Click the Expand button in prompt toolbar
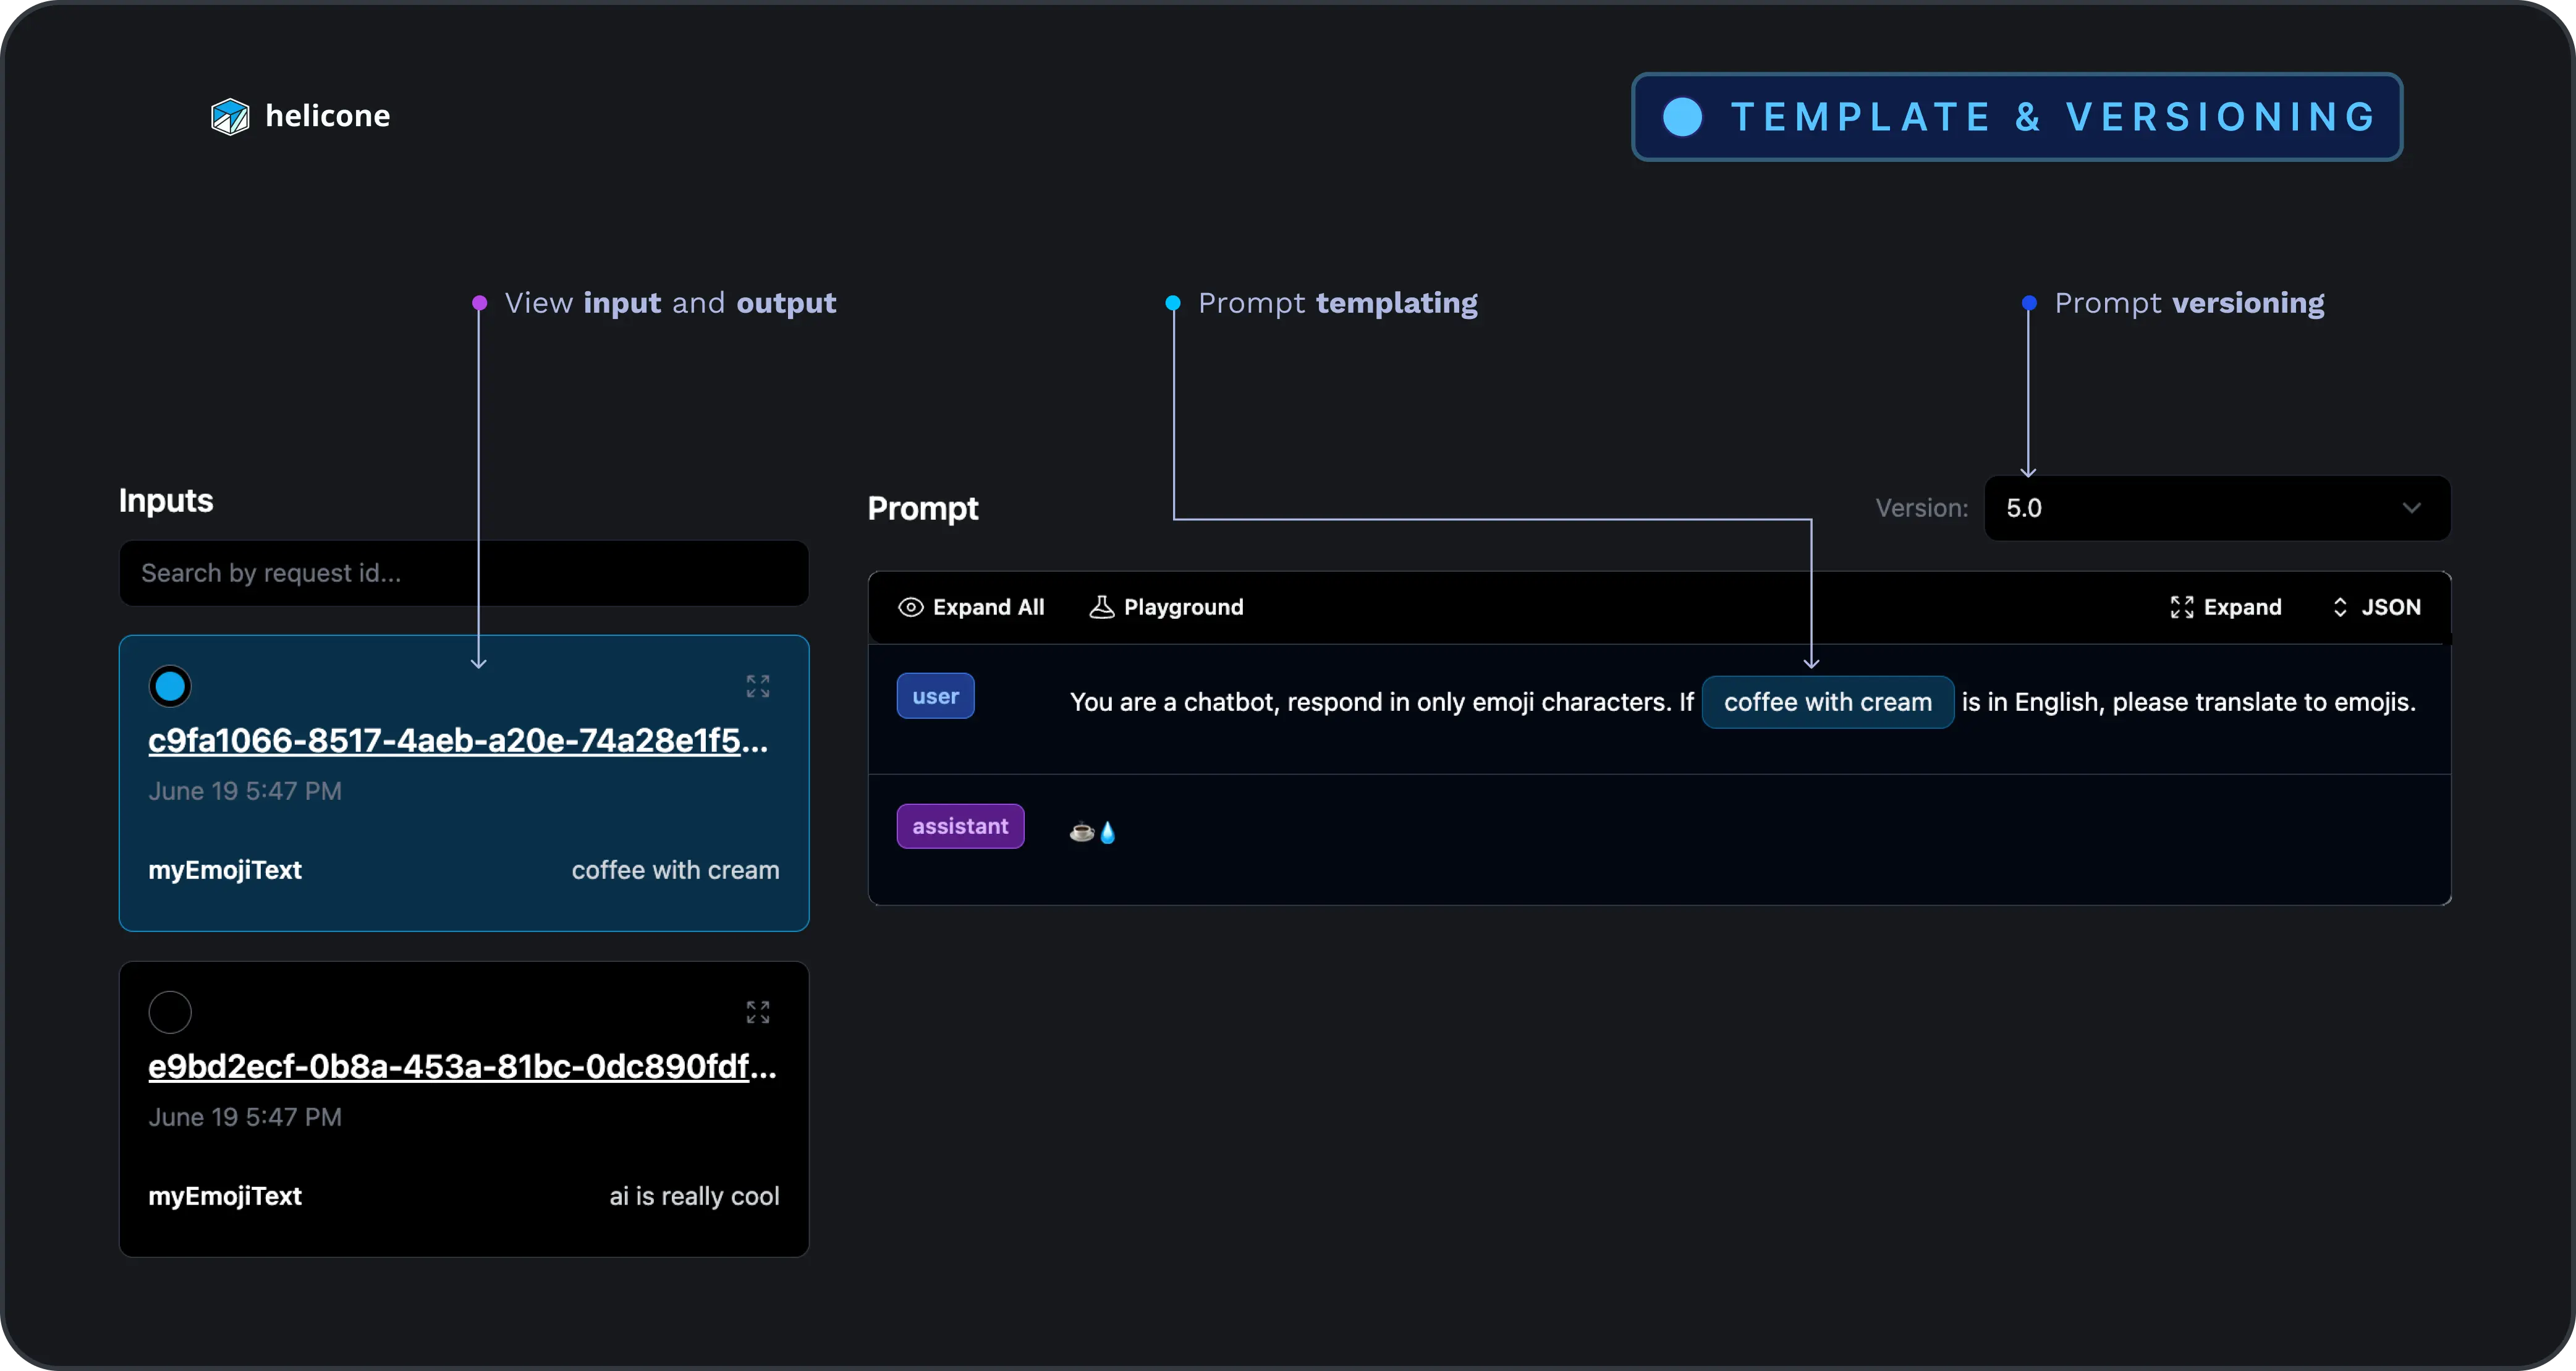The height and width of the screenshot is (1371, 2576). pos(2226,607)
